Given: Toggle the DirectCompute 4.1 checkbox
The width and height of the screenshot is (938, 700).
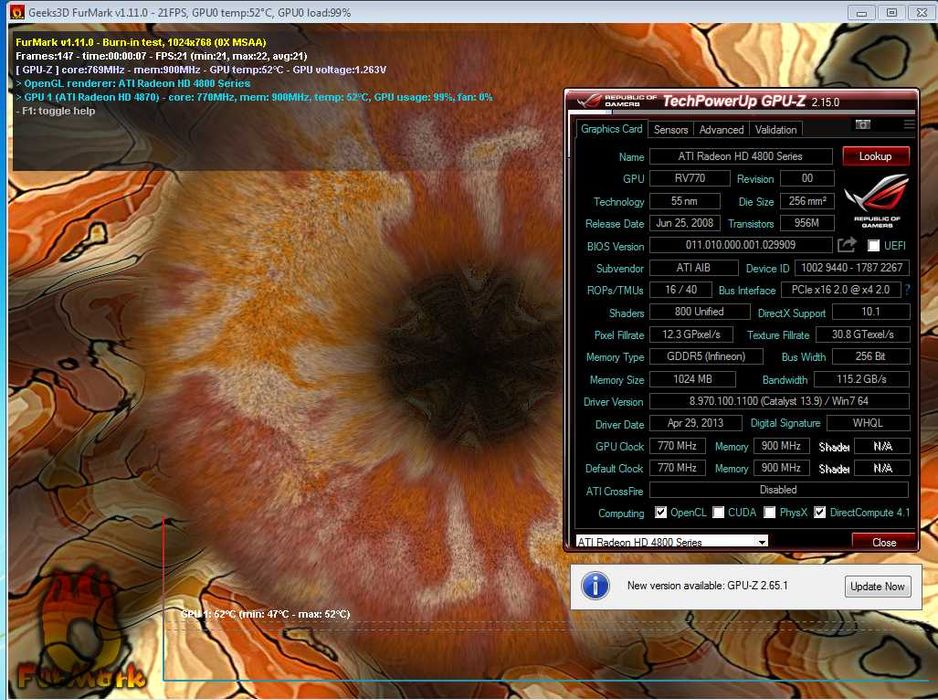Looking at the screenshot, I should (x=820, y=513).
